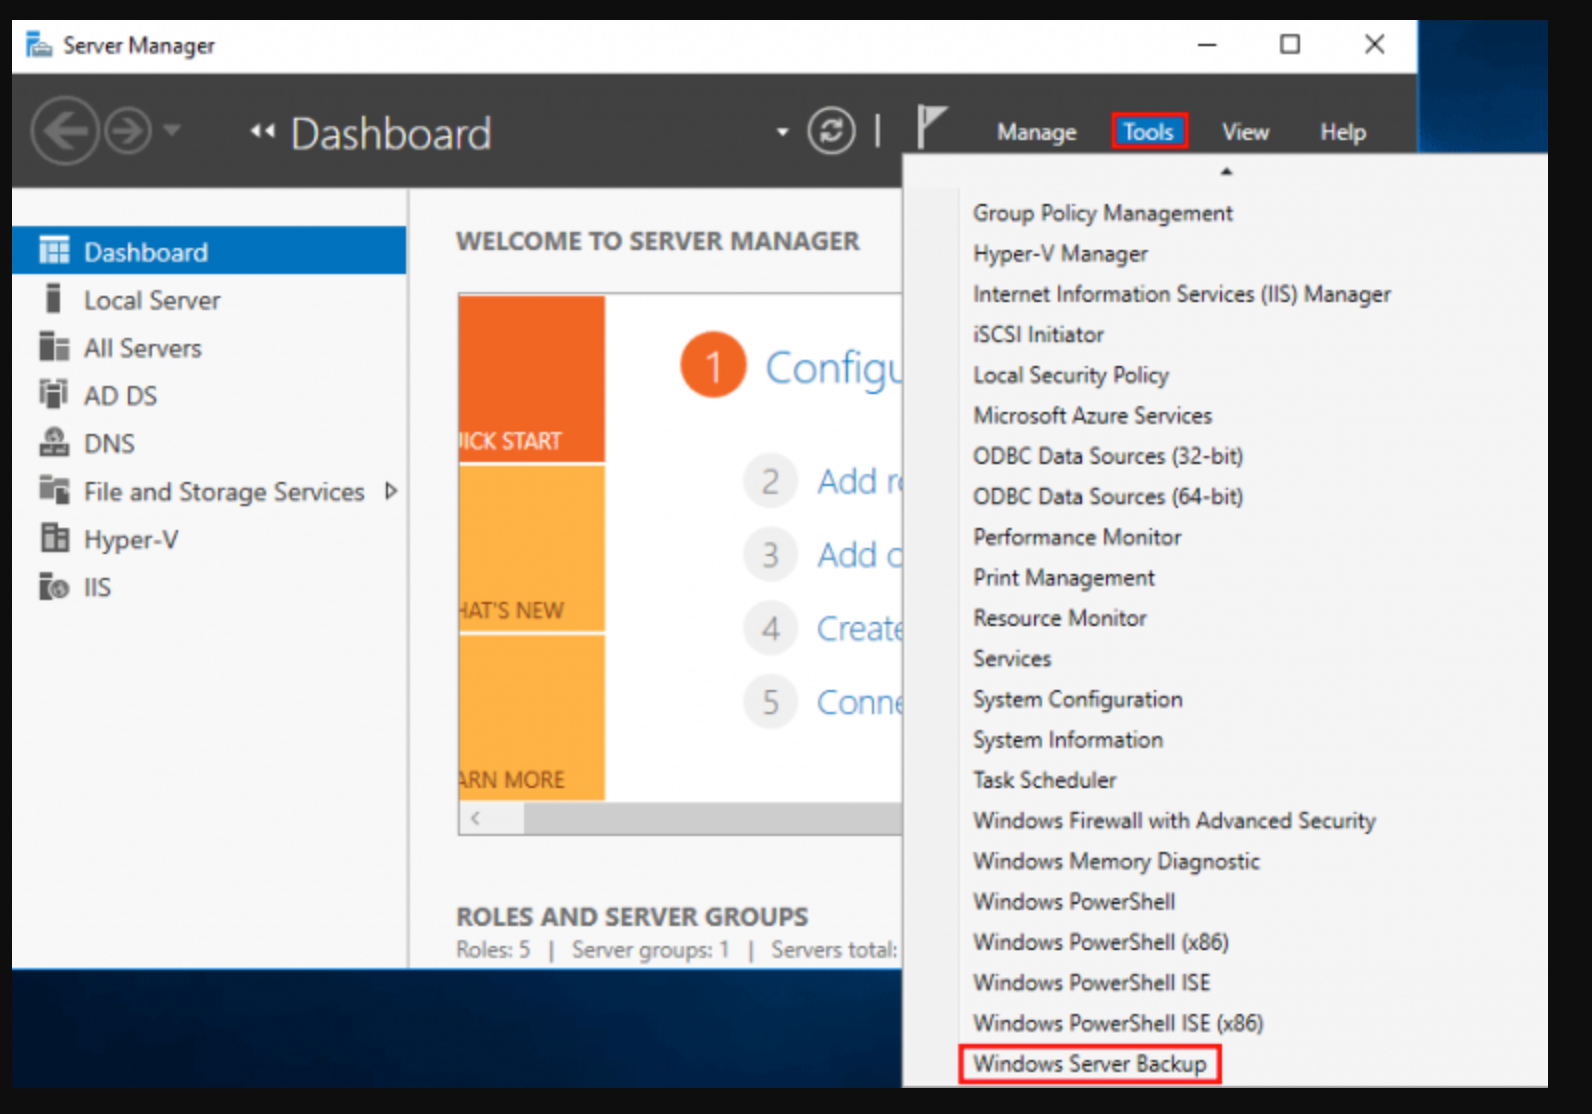The height and width of the screenshot is (1114, 1592).
Task: Open navigation history dropdown arrow
Action: (x=172, y=130)
